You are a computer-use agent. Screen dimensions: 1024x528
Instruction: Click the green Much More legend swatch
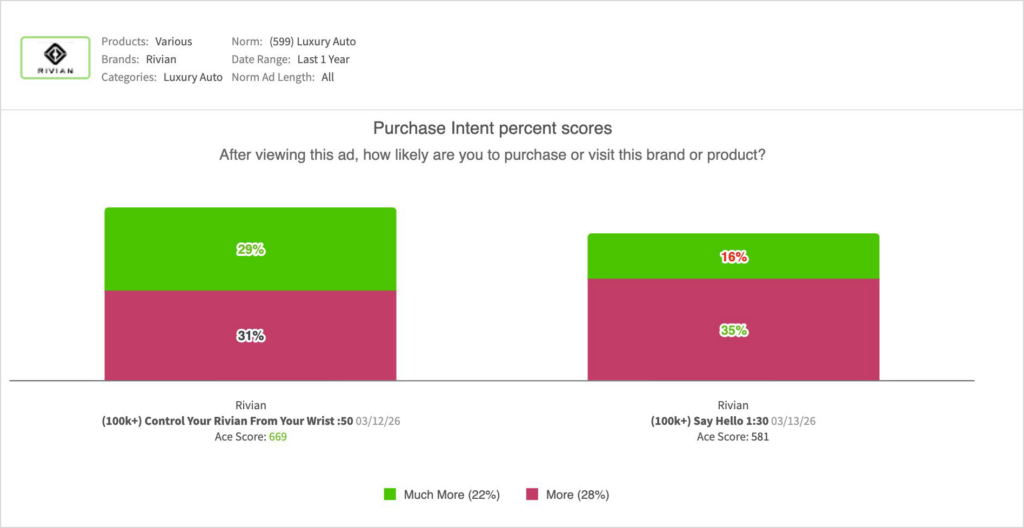(x=389, y=494)
